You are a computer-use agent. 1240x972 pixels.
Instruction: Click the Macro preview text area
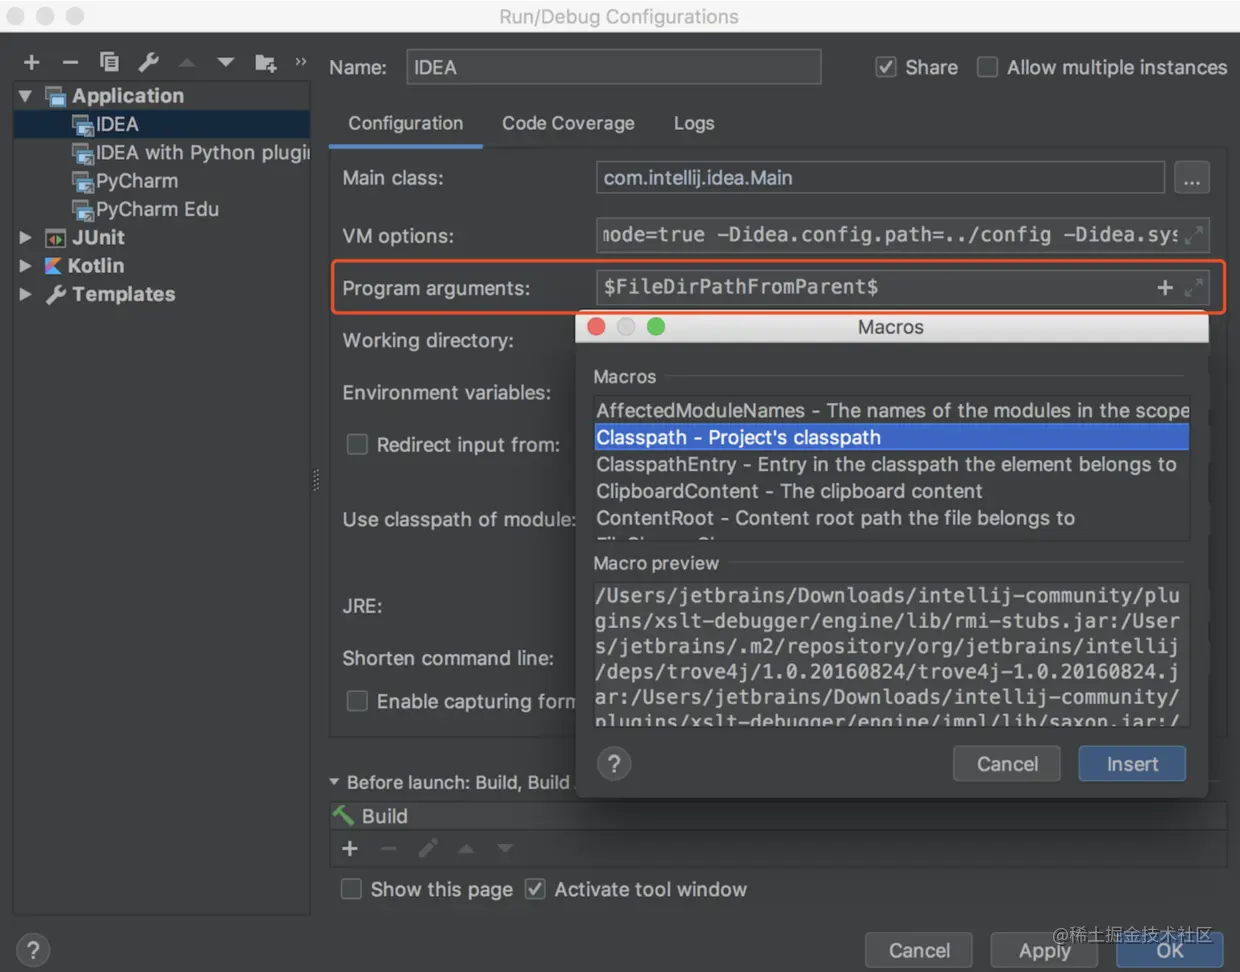[x=890, y=656]
